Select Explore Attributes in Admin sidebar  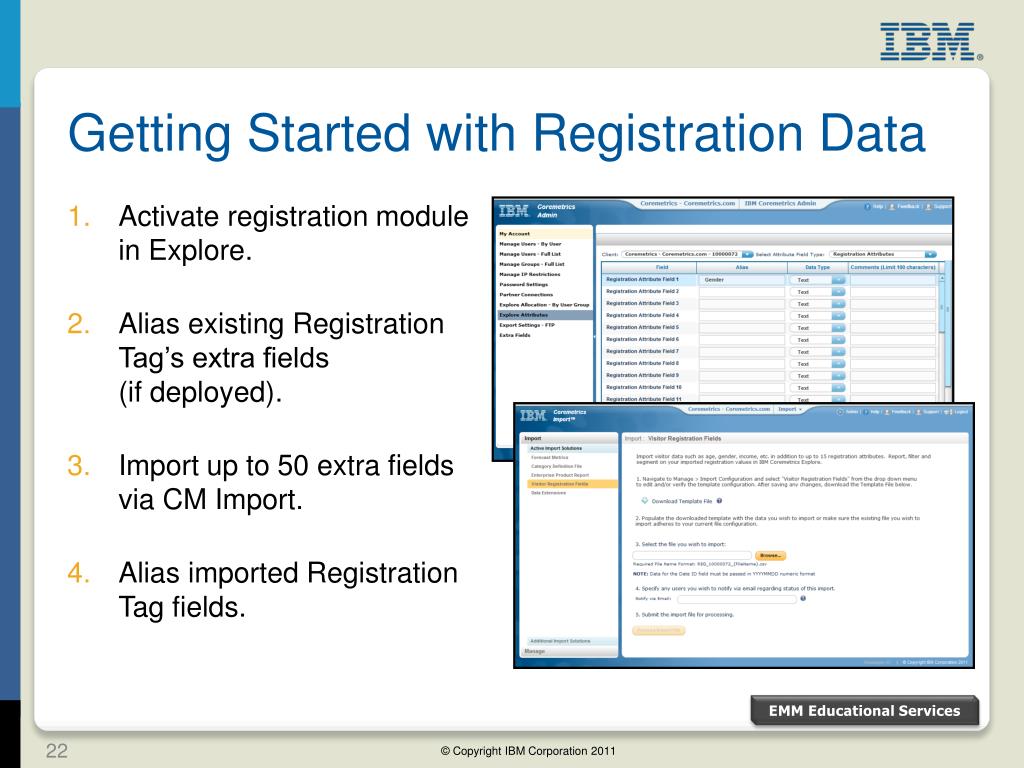coord(545,315)
